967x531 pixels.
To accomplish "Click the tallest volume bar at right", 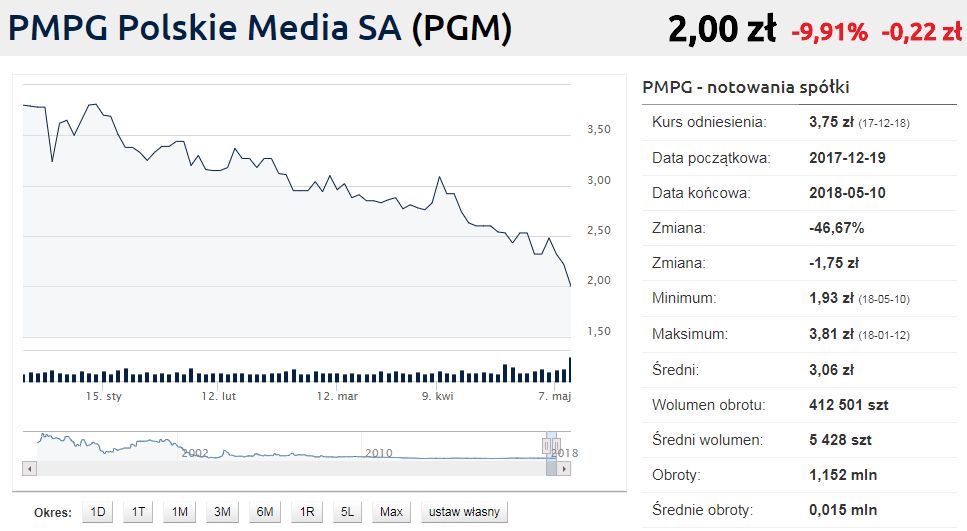I will coord(570,369).
